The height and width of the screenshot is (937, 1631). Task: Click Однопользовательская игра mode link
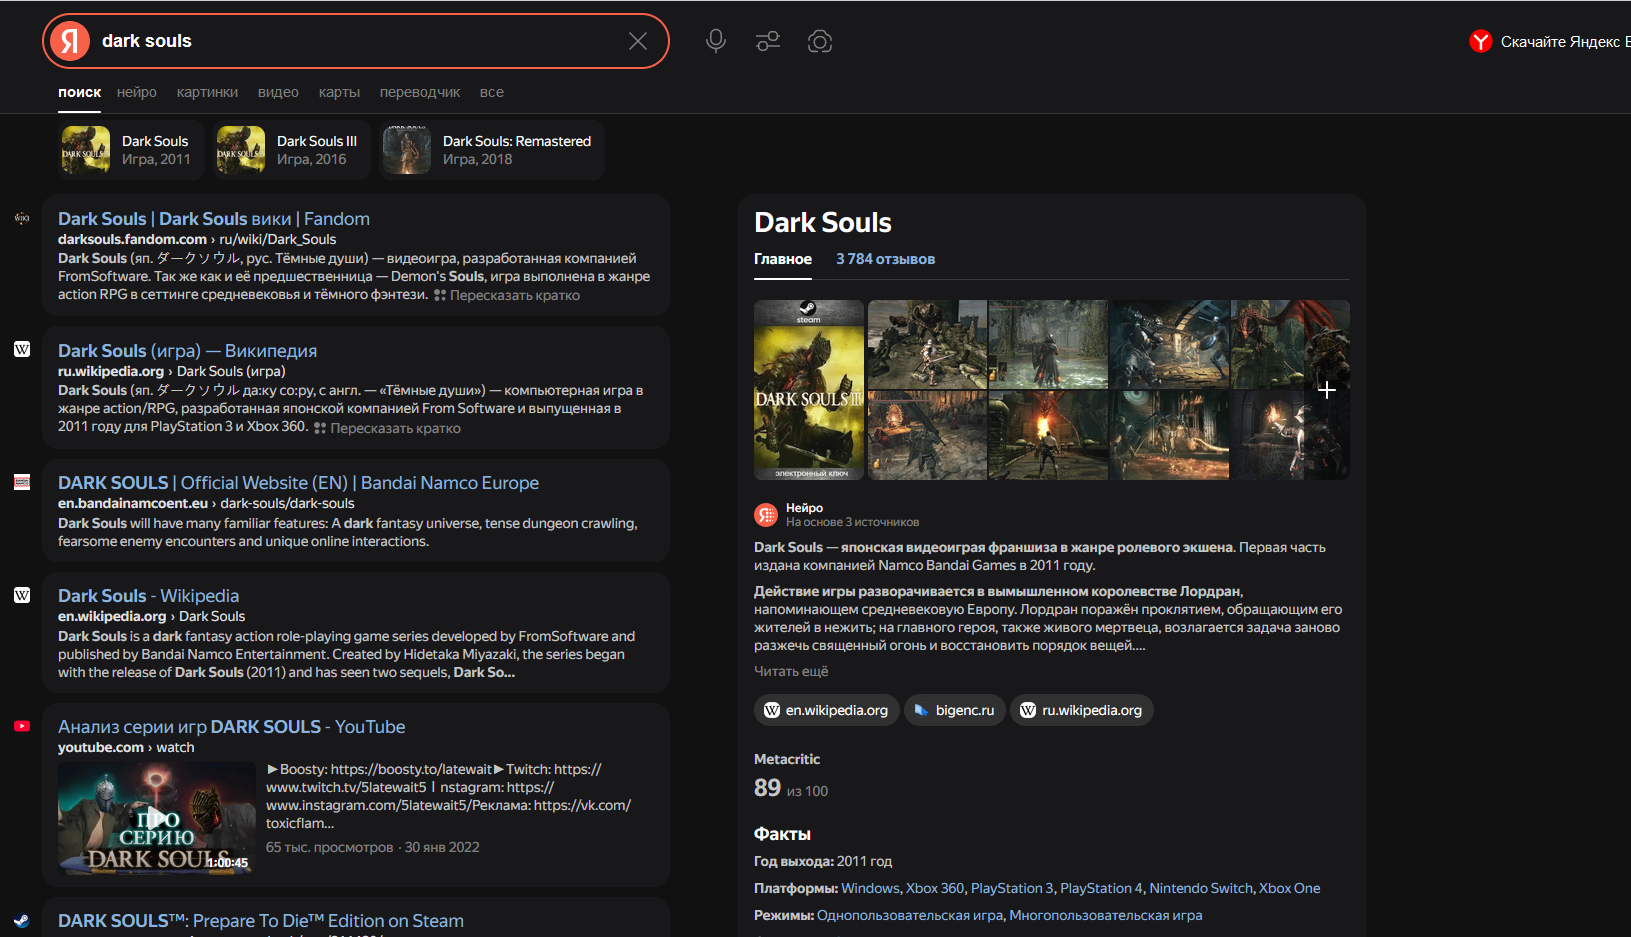click(x=909, y=915)
